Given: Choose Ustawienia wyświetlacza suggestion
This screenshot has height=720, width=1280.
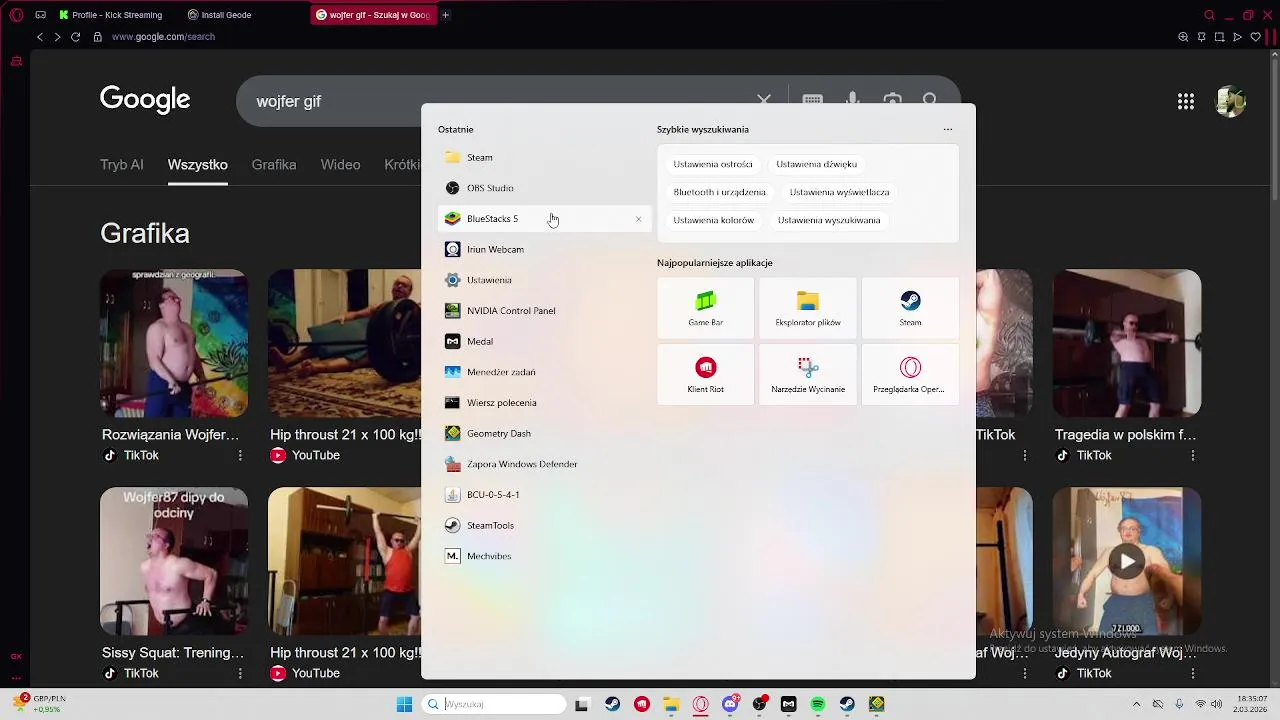Looking at the screenshot, I should (x=839, y=192).
